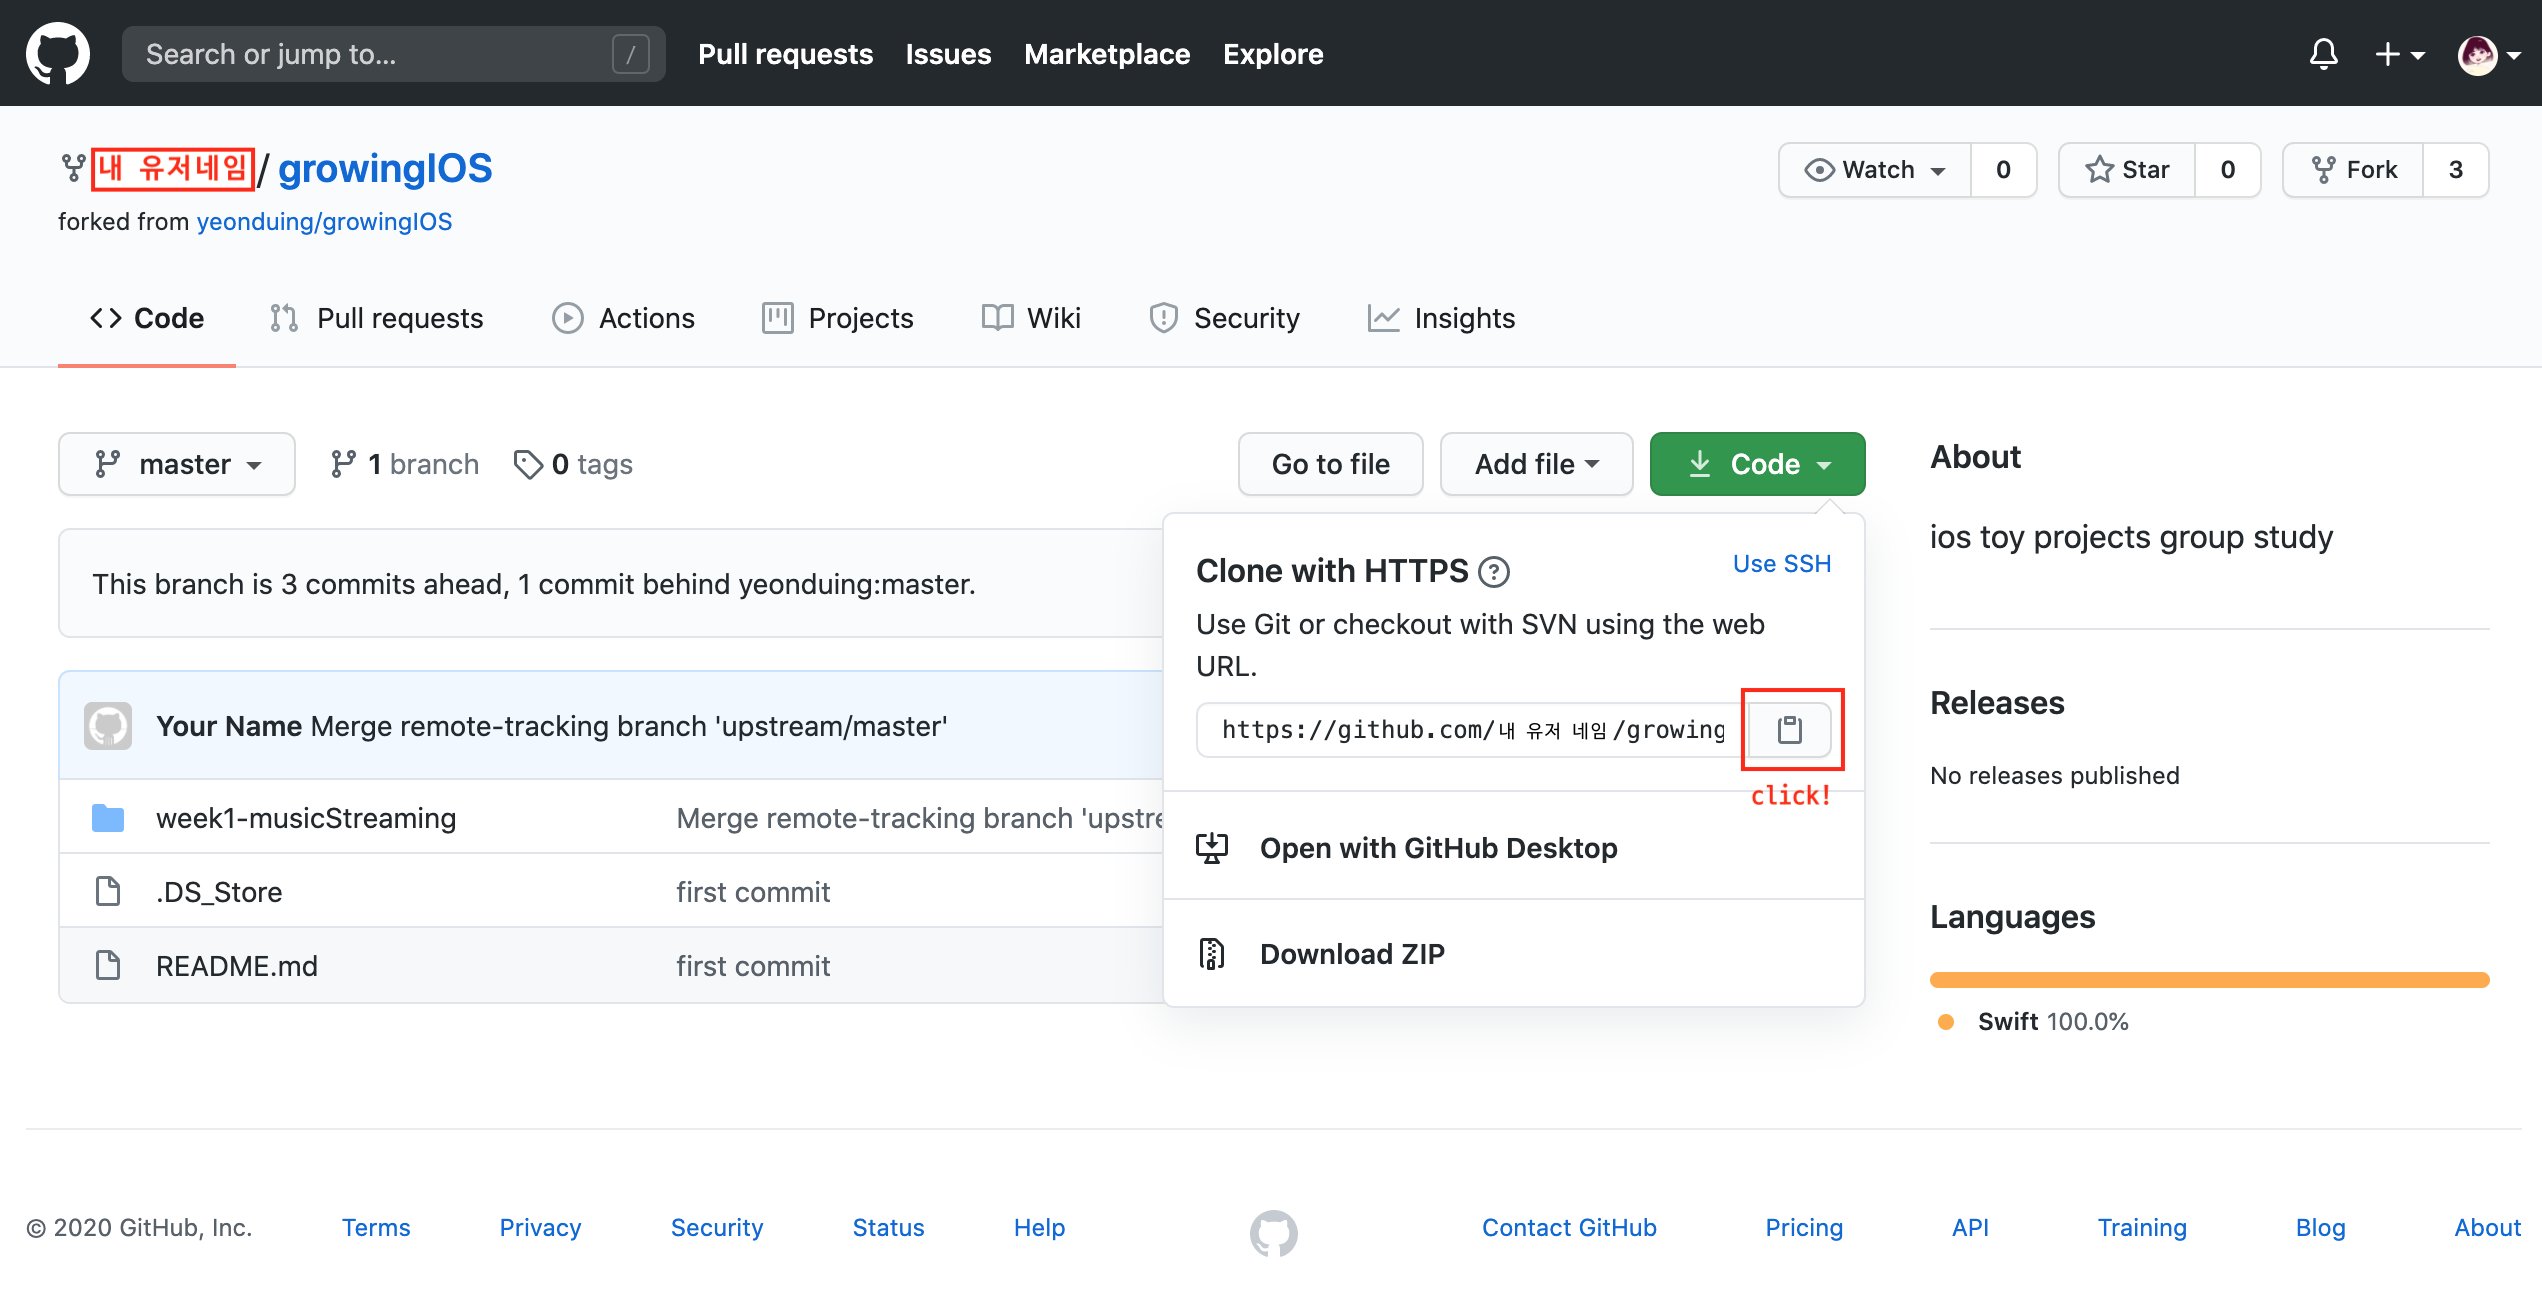
Task: Open the yeonduing/growingIOS upstream link
Action: click(324, 221)
